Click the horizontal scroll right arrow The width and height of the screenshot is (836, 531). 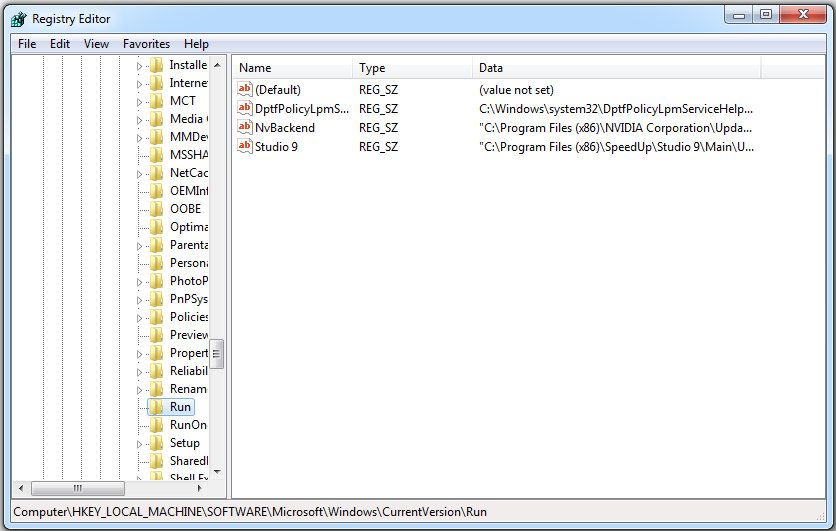200,488
